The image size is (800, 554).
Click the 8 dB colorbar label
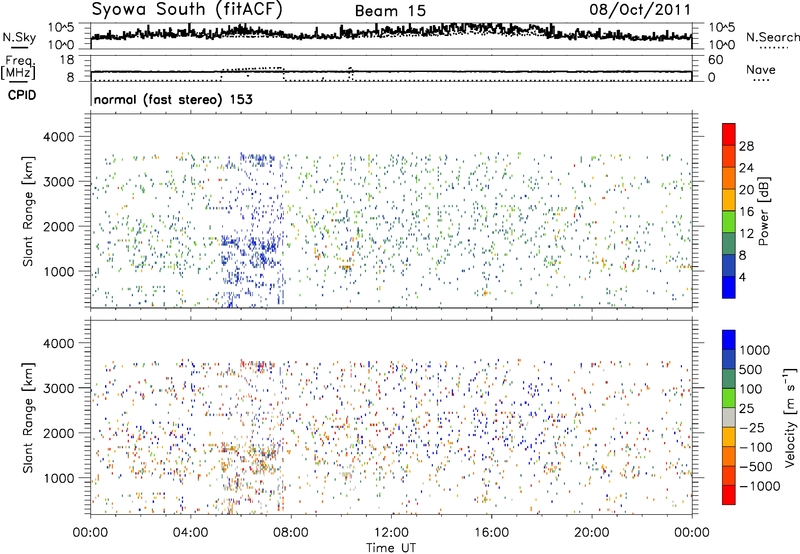point(743,255)
